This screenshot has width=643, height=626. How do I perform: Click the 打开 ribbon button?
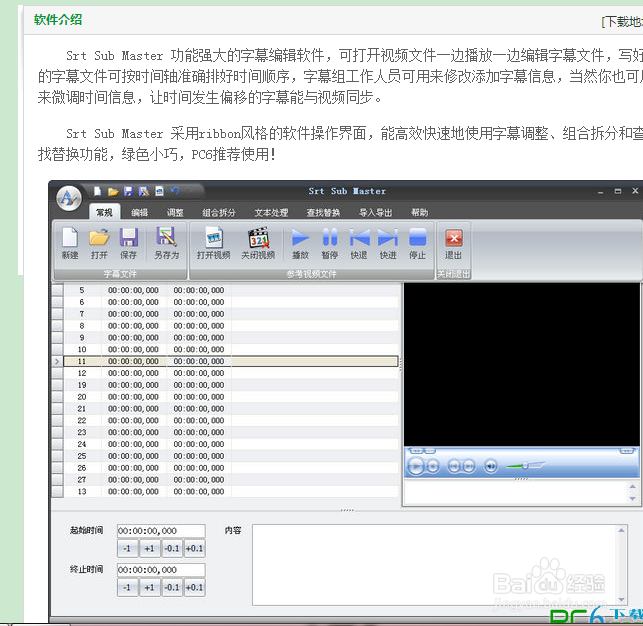click(x=99, y=243)
